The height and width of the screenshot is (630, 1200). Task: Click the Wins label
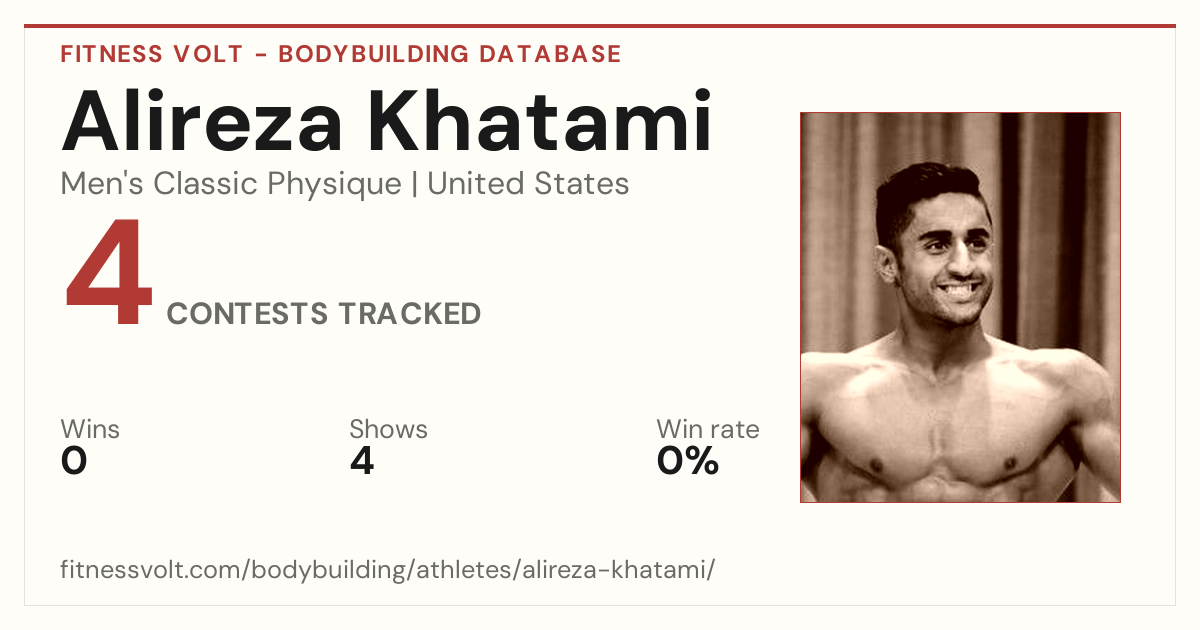pyautogui.click(x=90, y=429)
